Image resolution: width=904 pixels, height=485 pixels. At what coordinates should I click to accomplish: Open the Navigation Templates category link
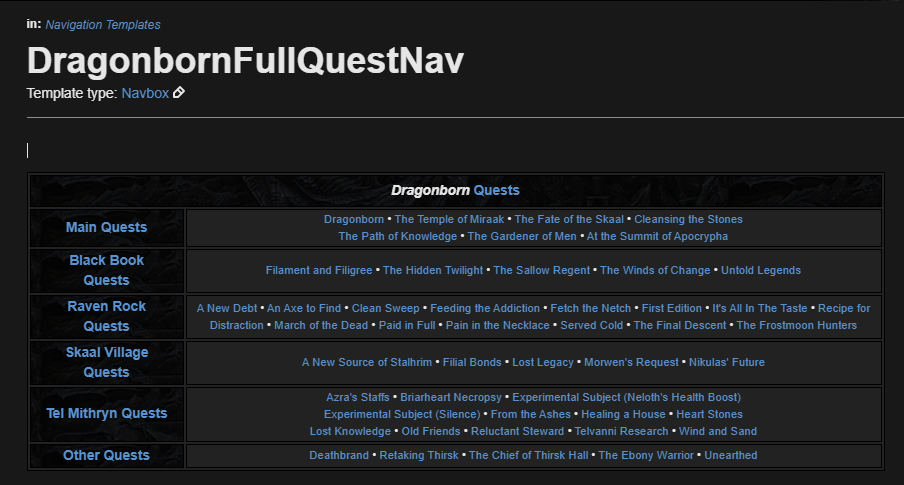coord(103,25)
